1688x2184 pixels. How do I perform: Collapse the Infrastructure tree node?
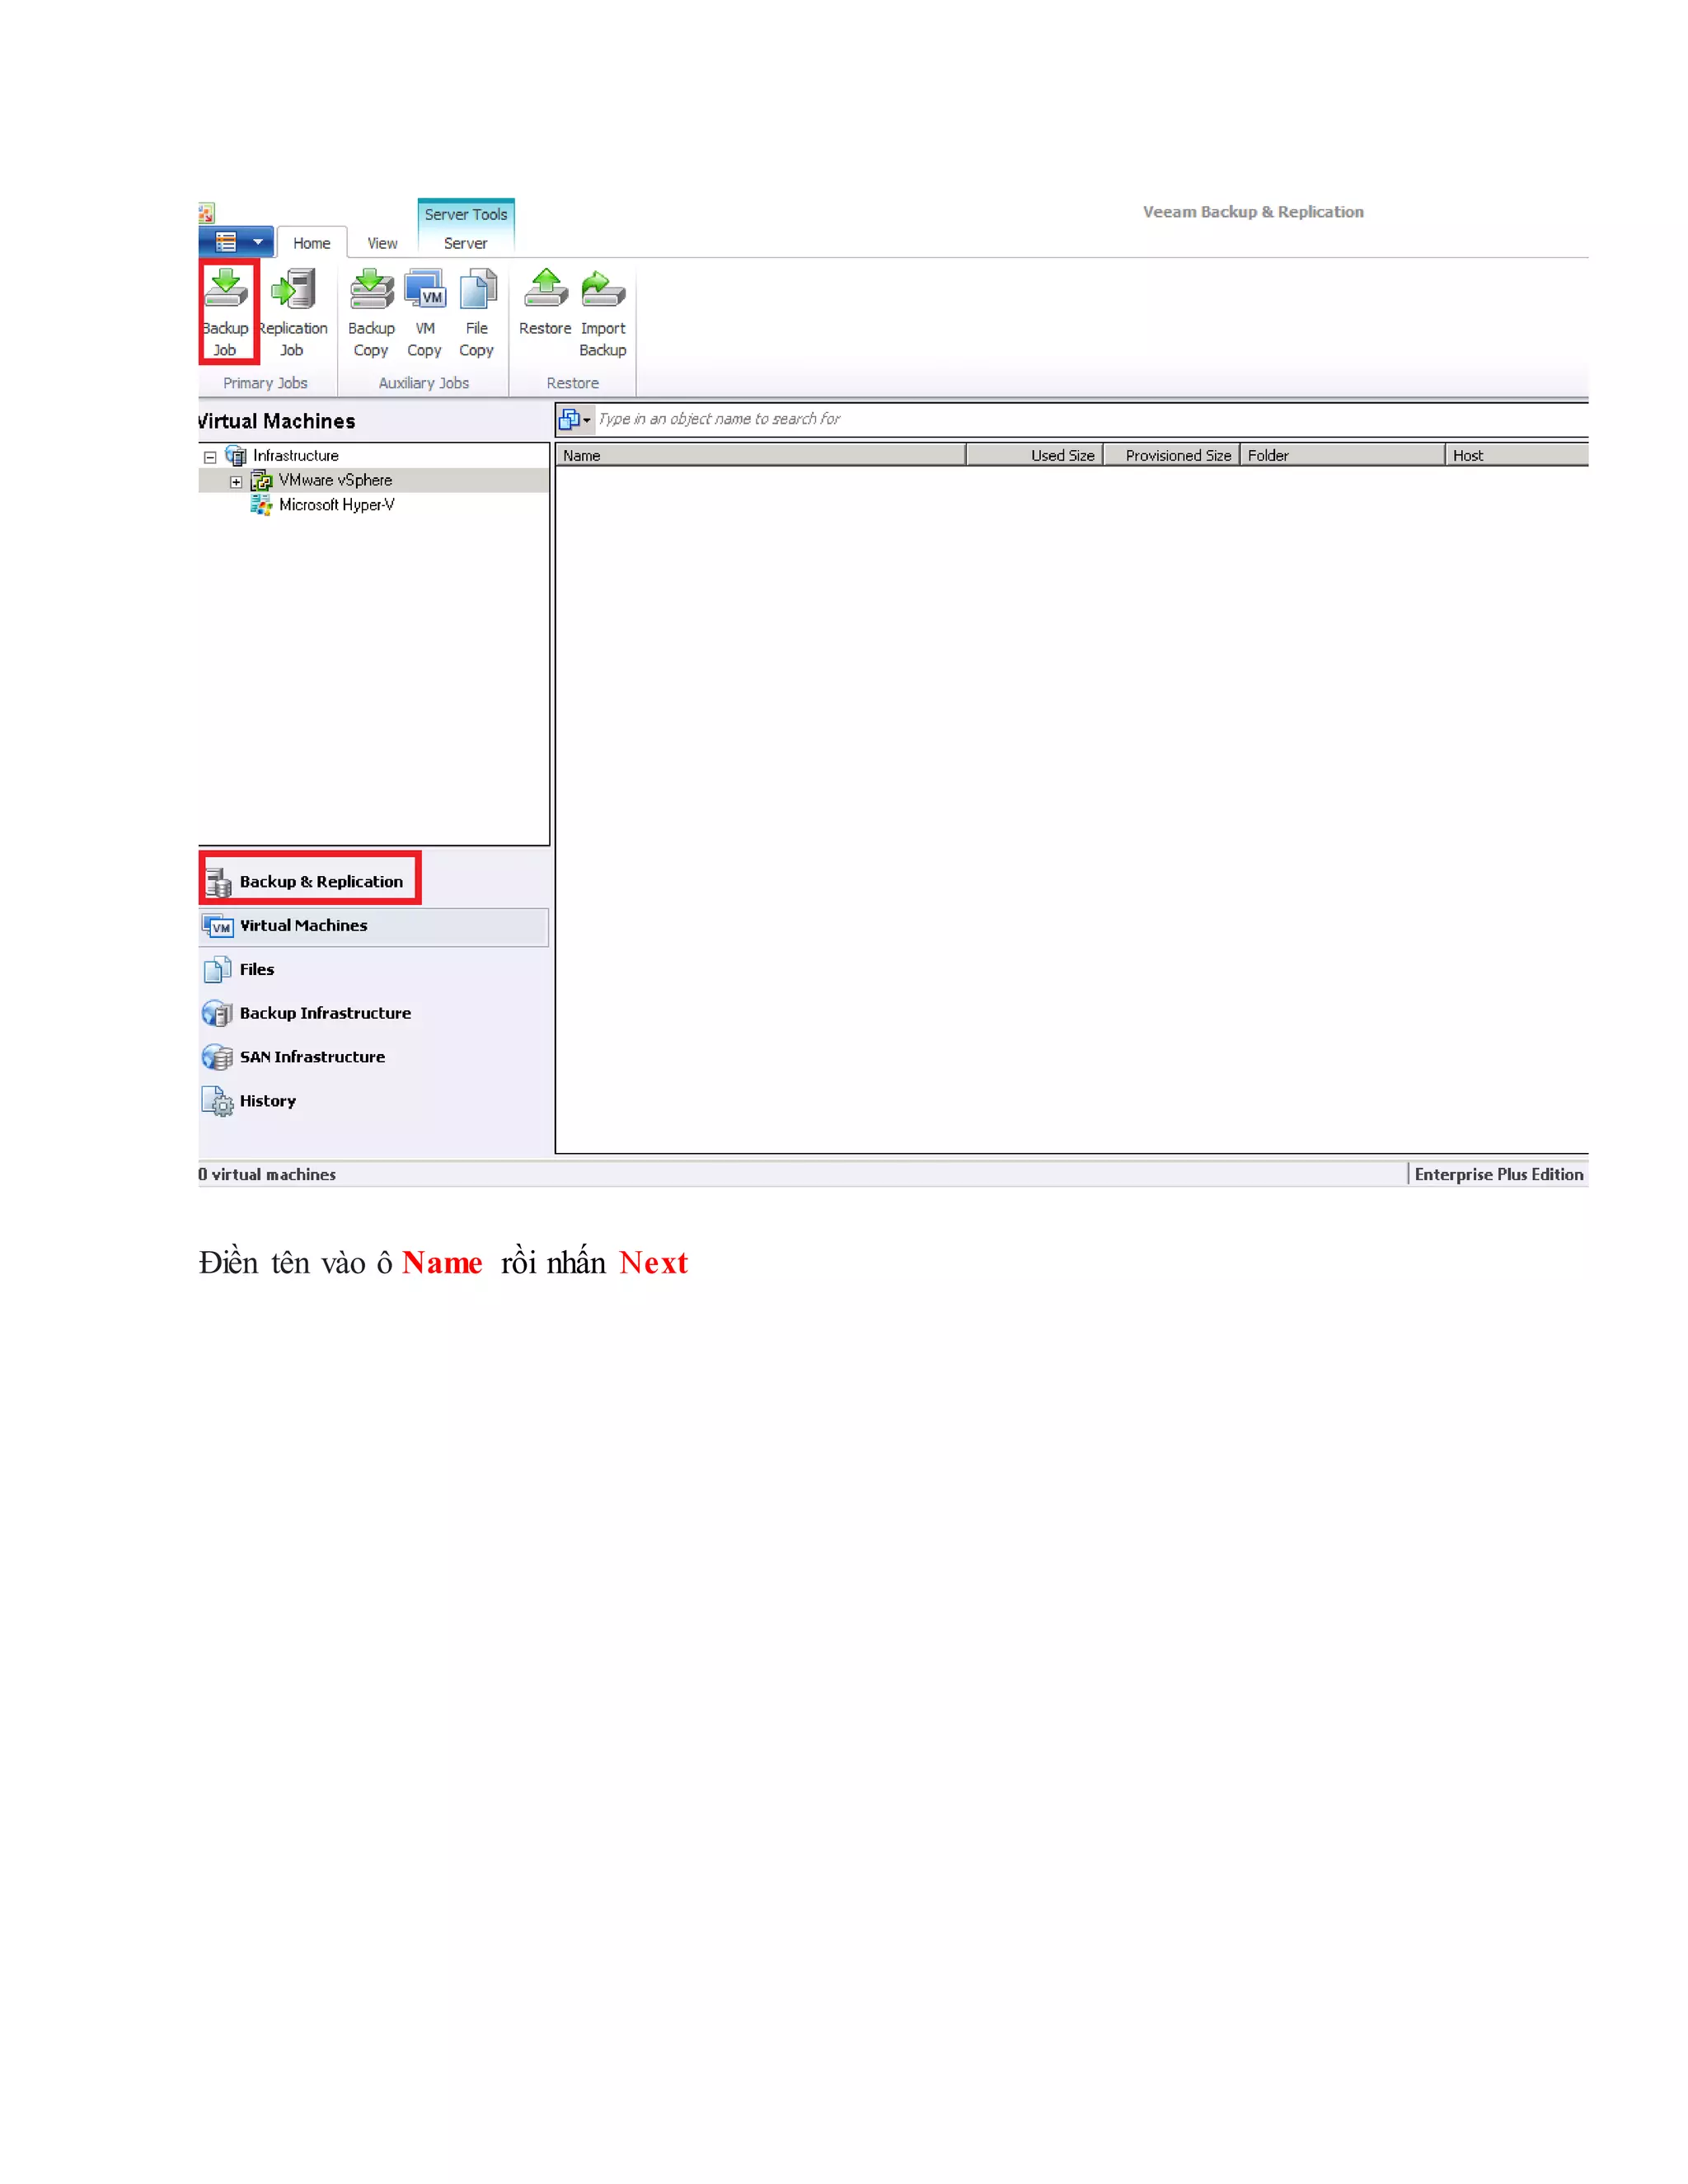(210, 457)
